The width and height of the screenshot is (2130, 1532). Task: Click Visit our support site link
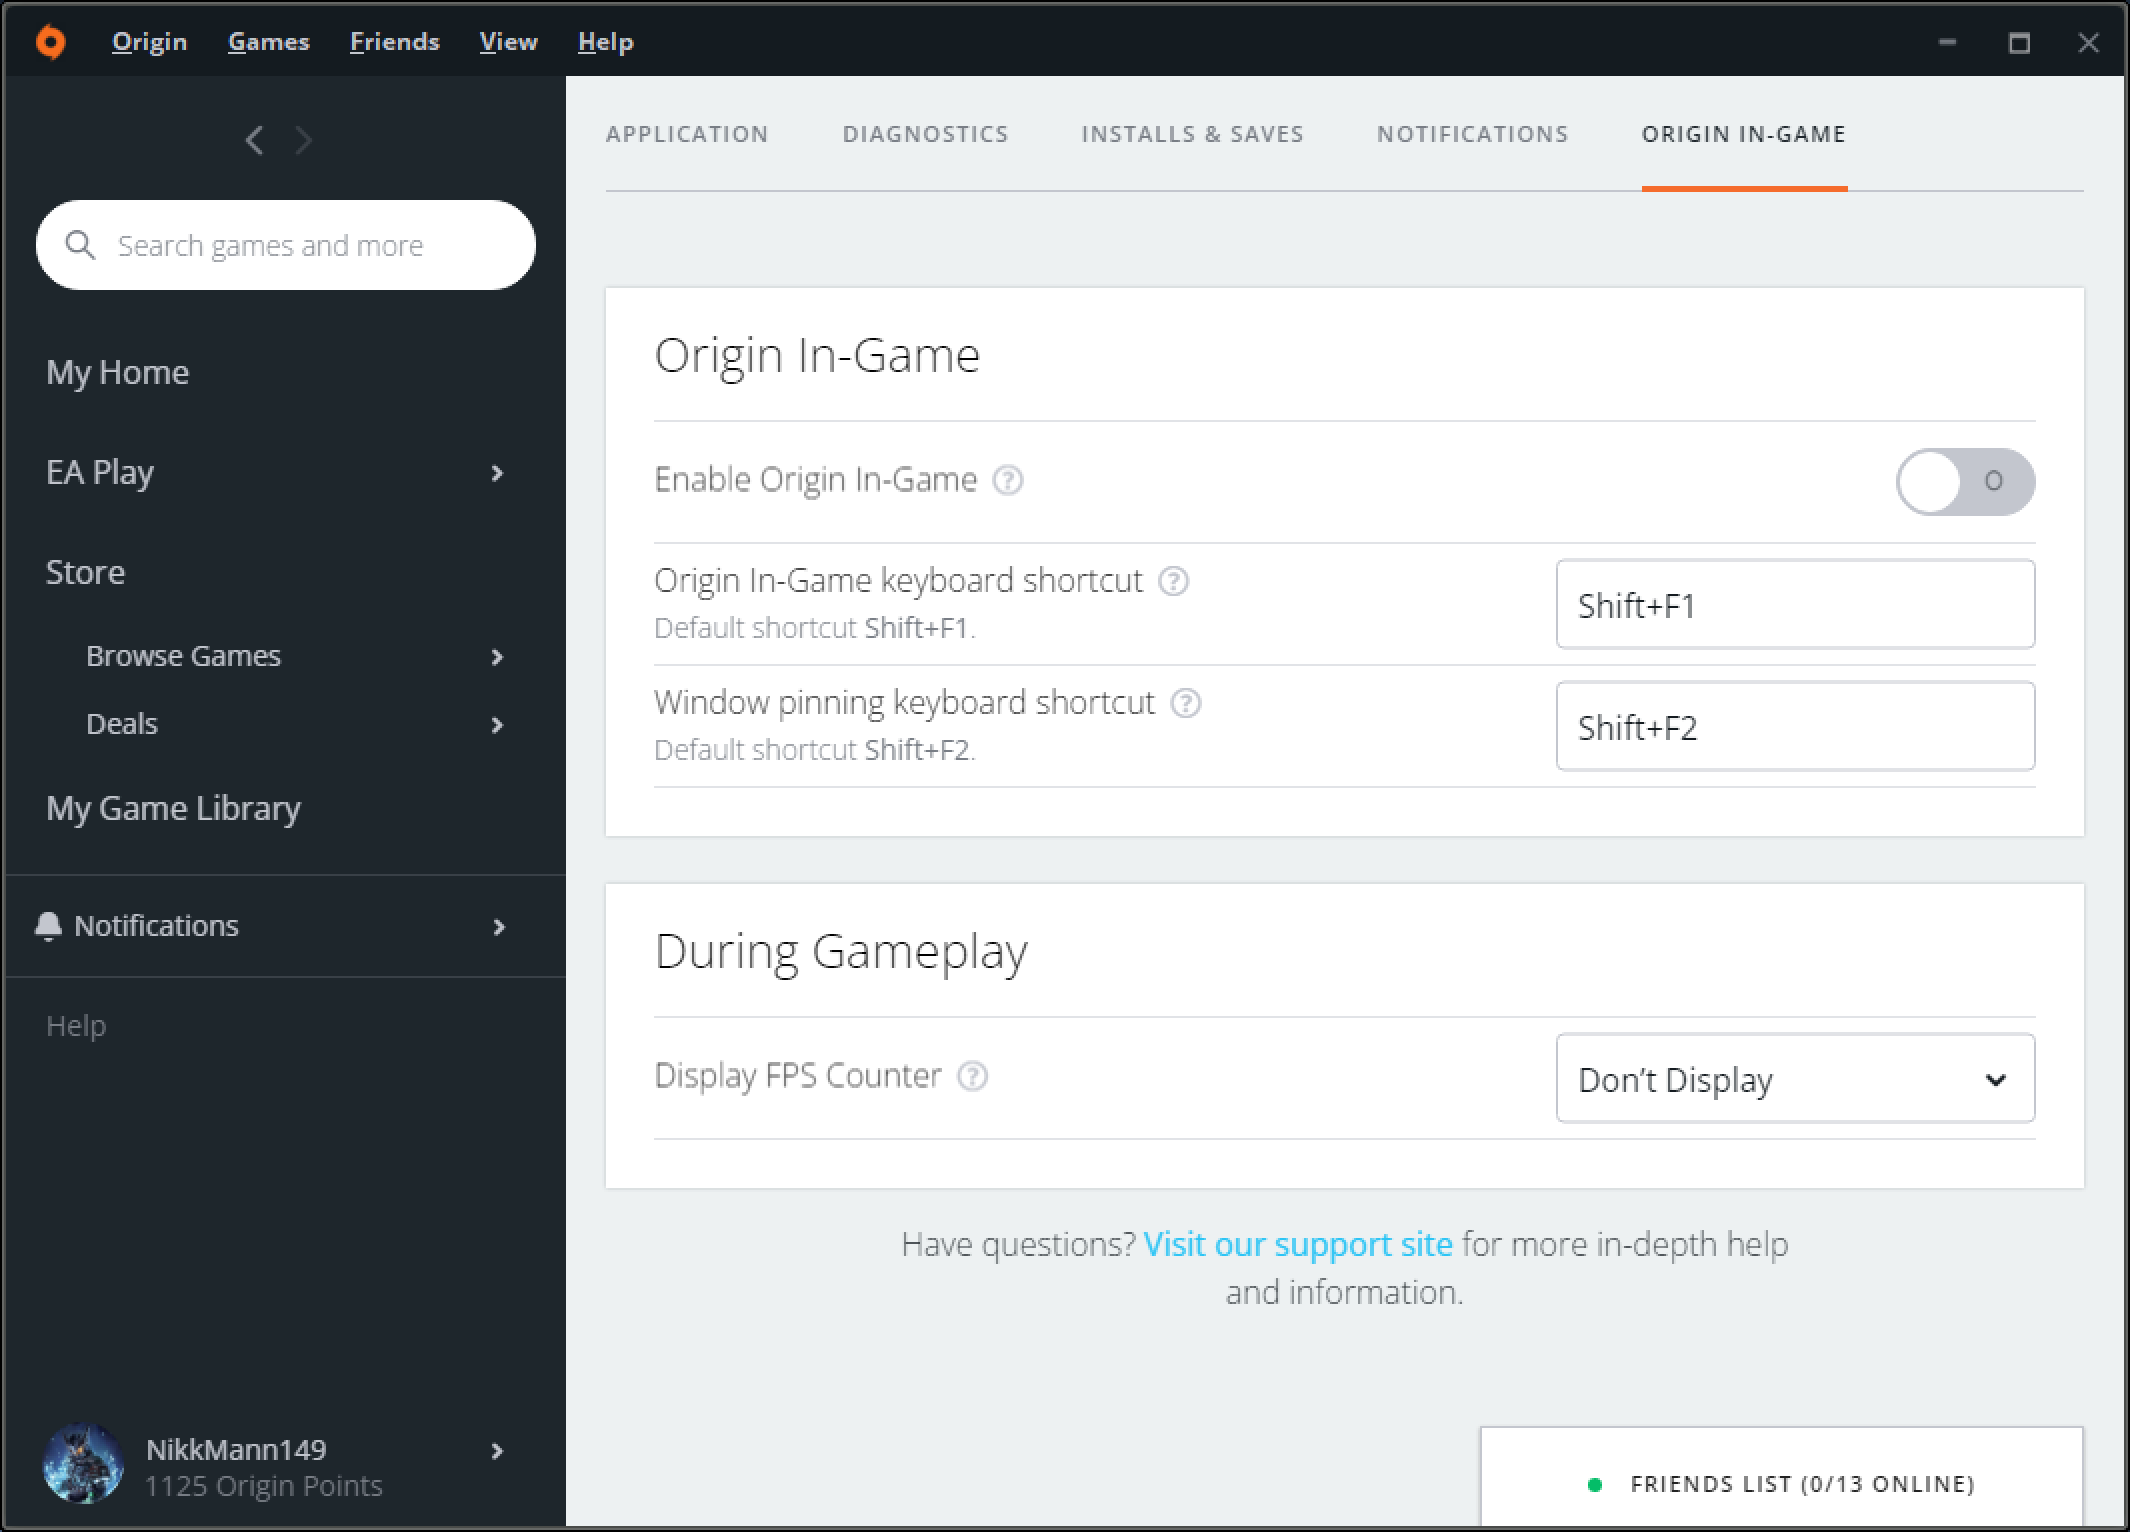tap(1298, 1242)
